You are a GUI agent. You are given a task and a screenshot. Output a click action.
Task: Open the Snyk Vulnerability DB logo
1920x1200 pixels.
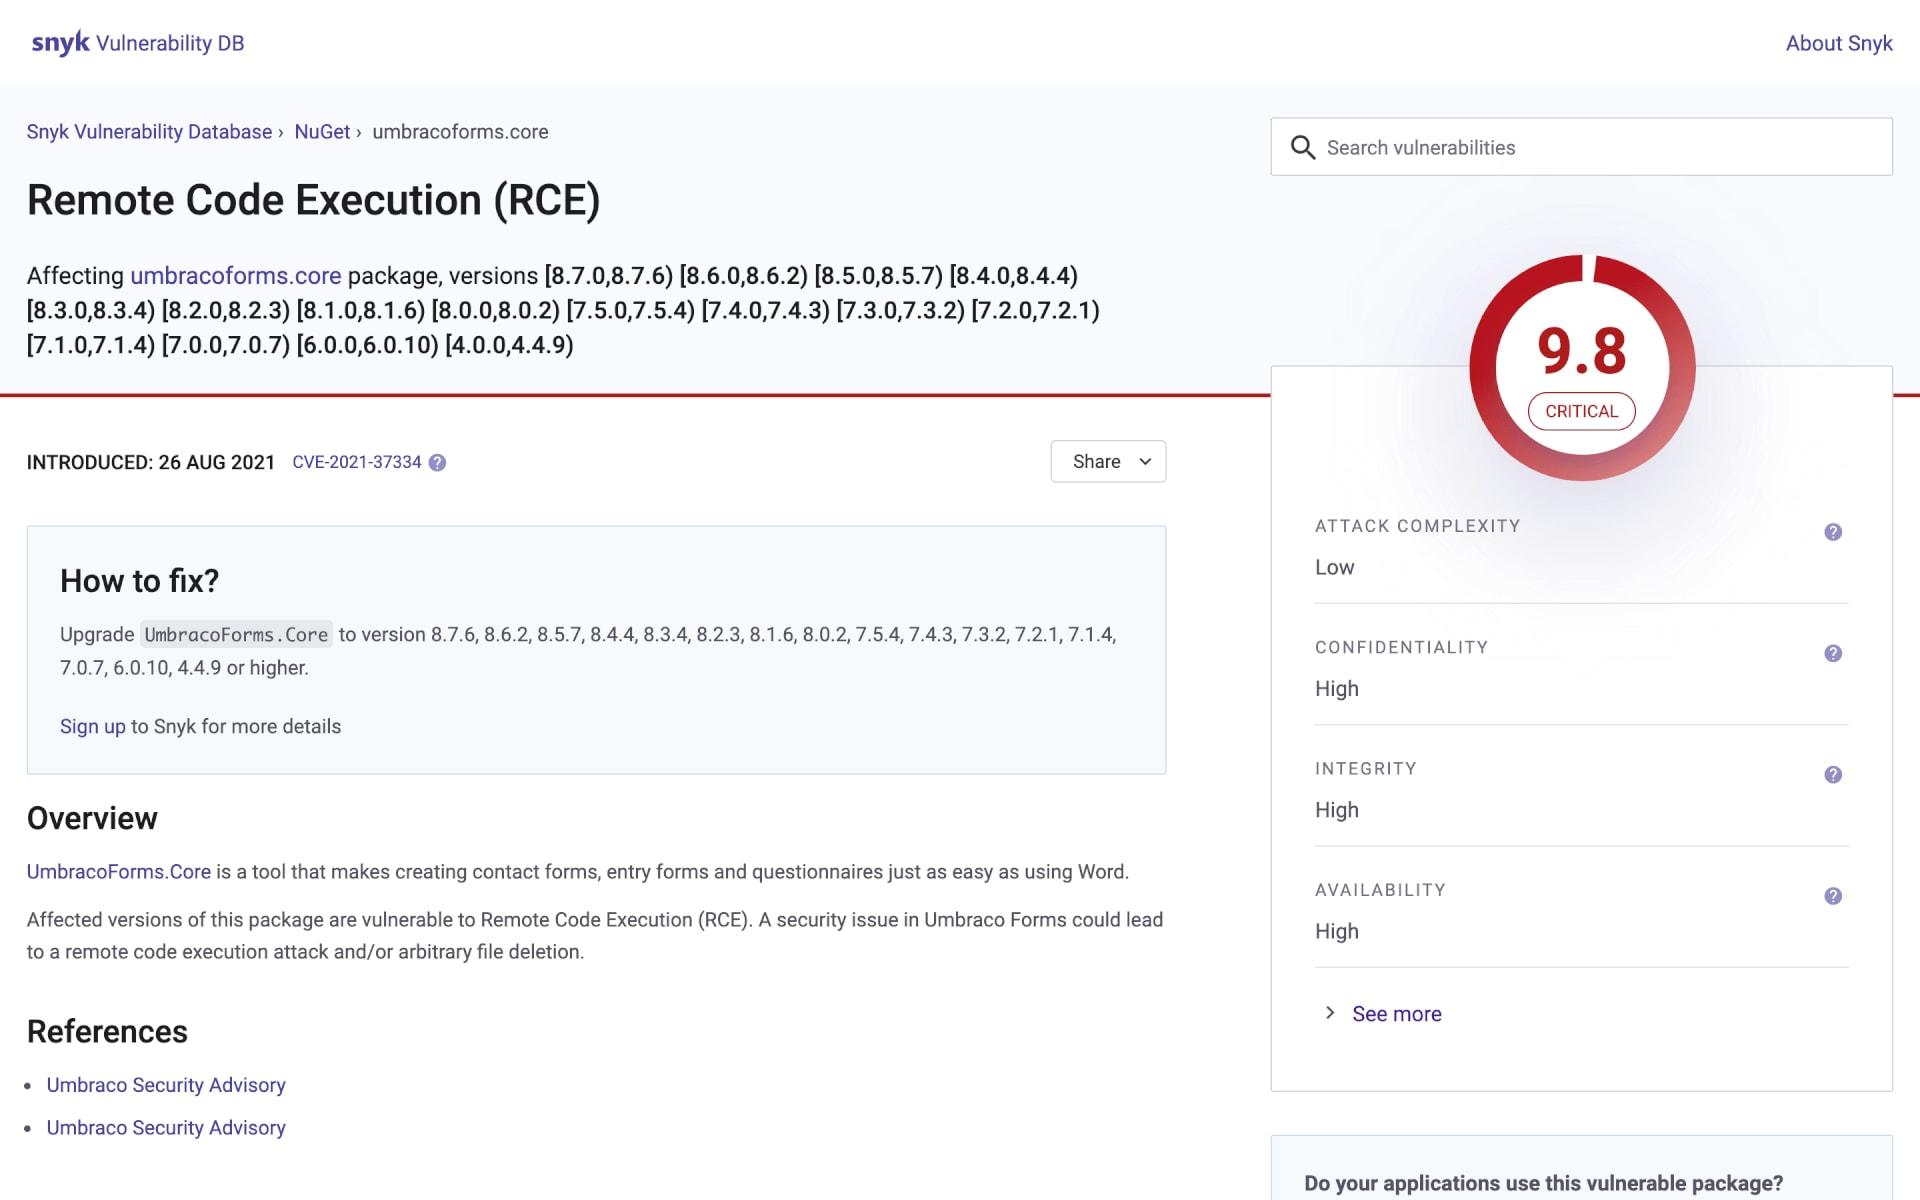click(x=138, y=43)
